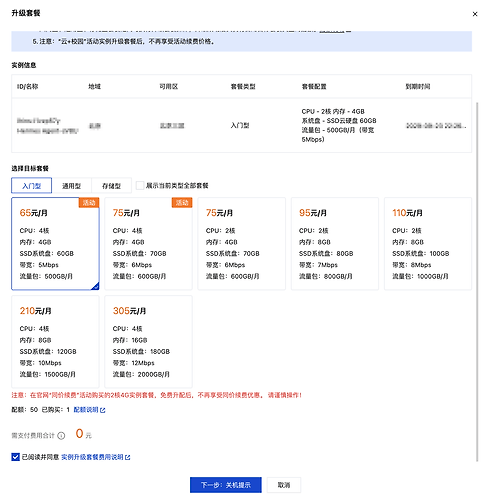The width and height of the screenshot is (485, 500).
Task: Choose the 75元/月 4核 70GB plan
Action: pos(148,243)
